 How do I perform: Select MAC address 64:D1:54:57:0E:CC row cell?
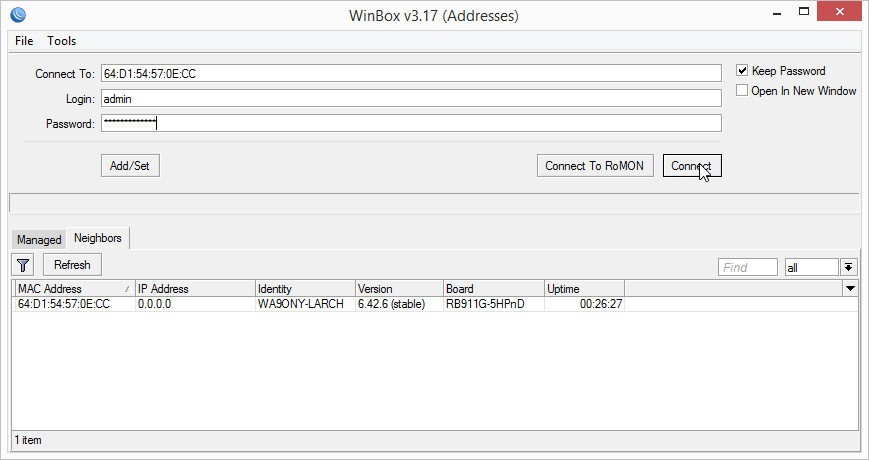click(x=74, y=304)
